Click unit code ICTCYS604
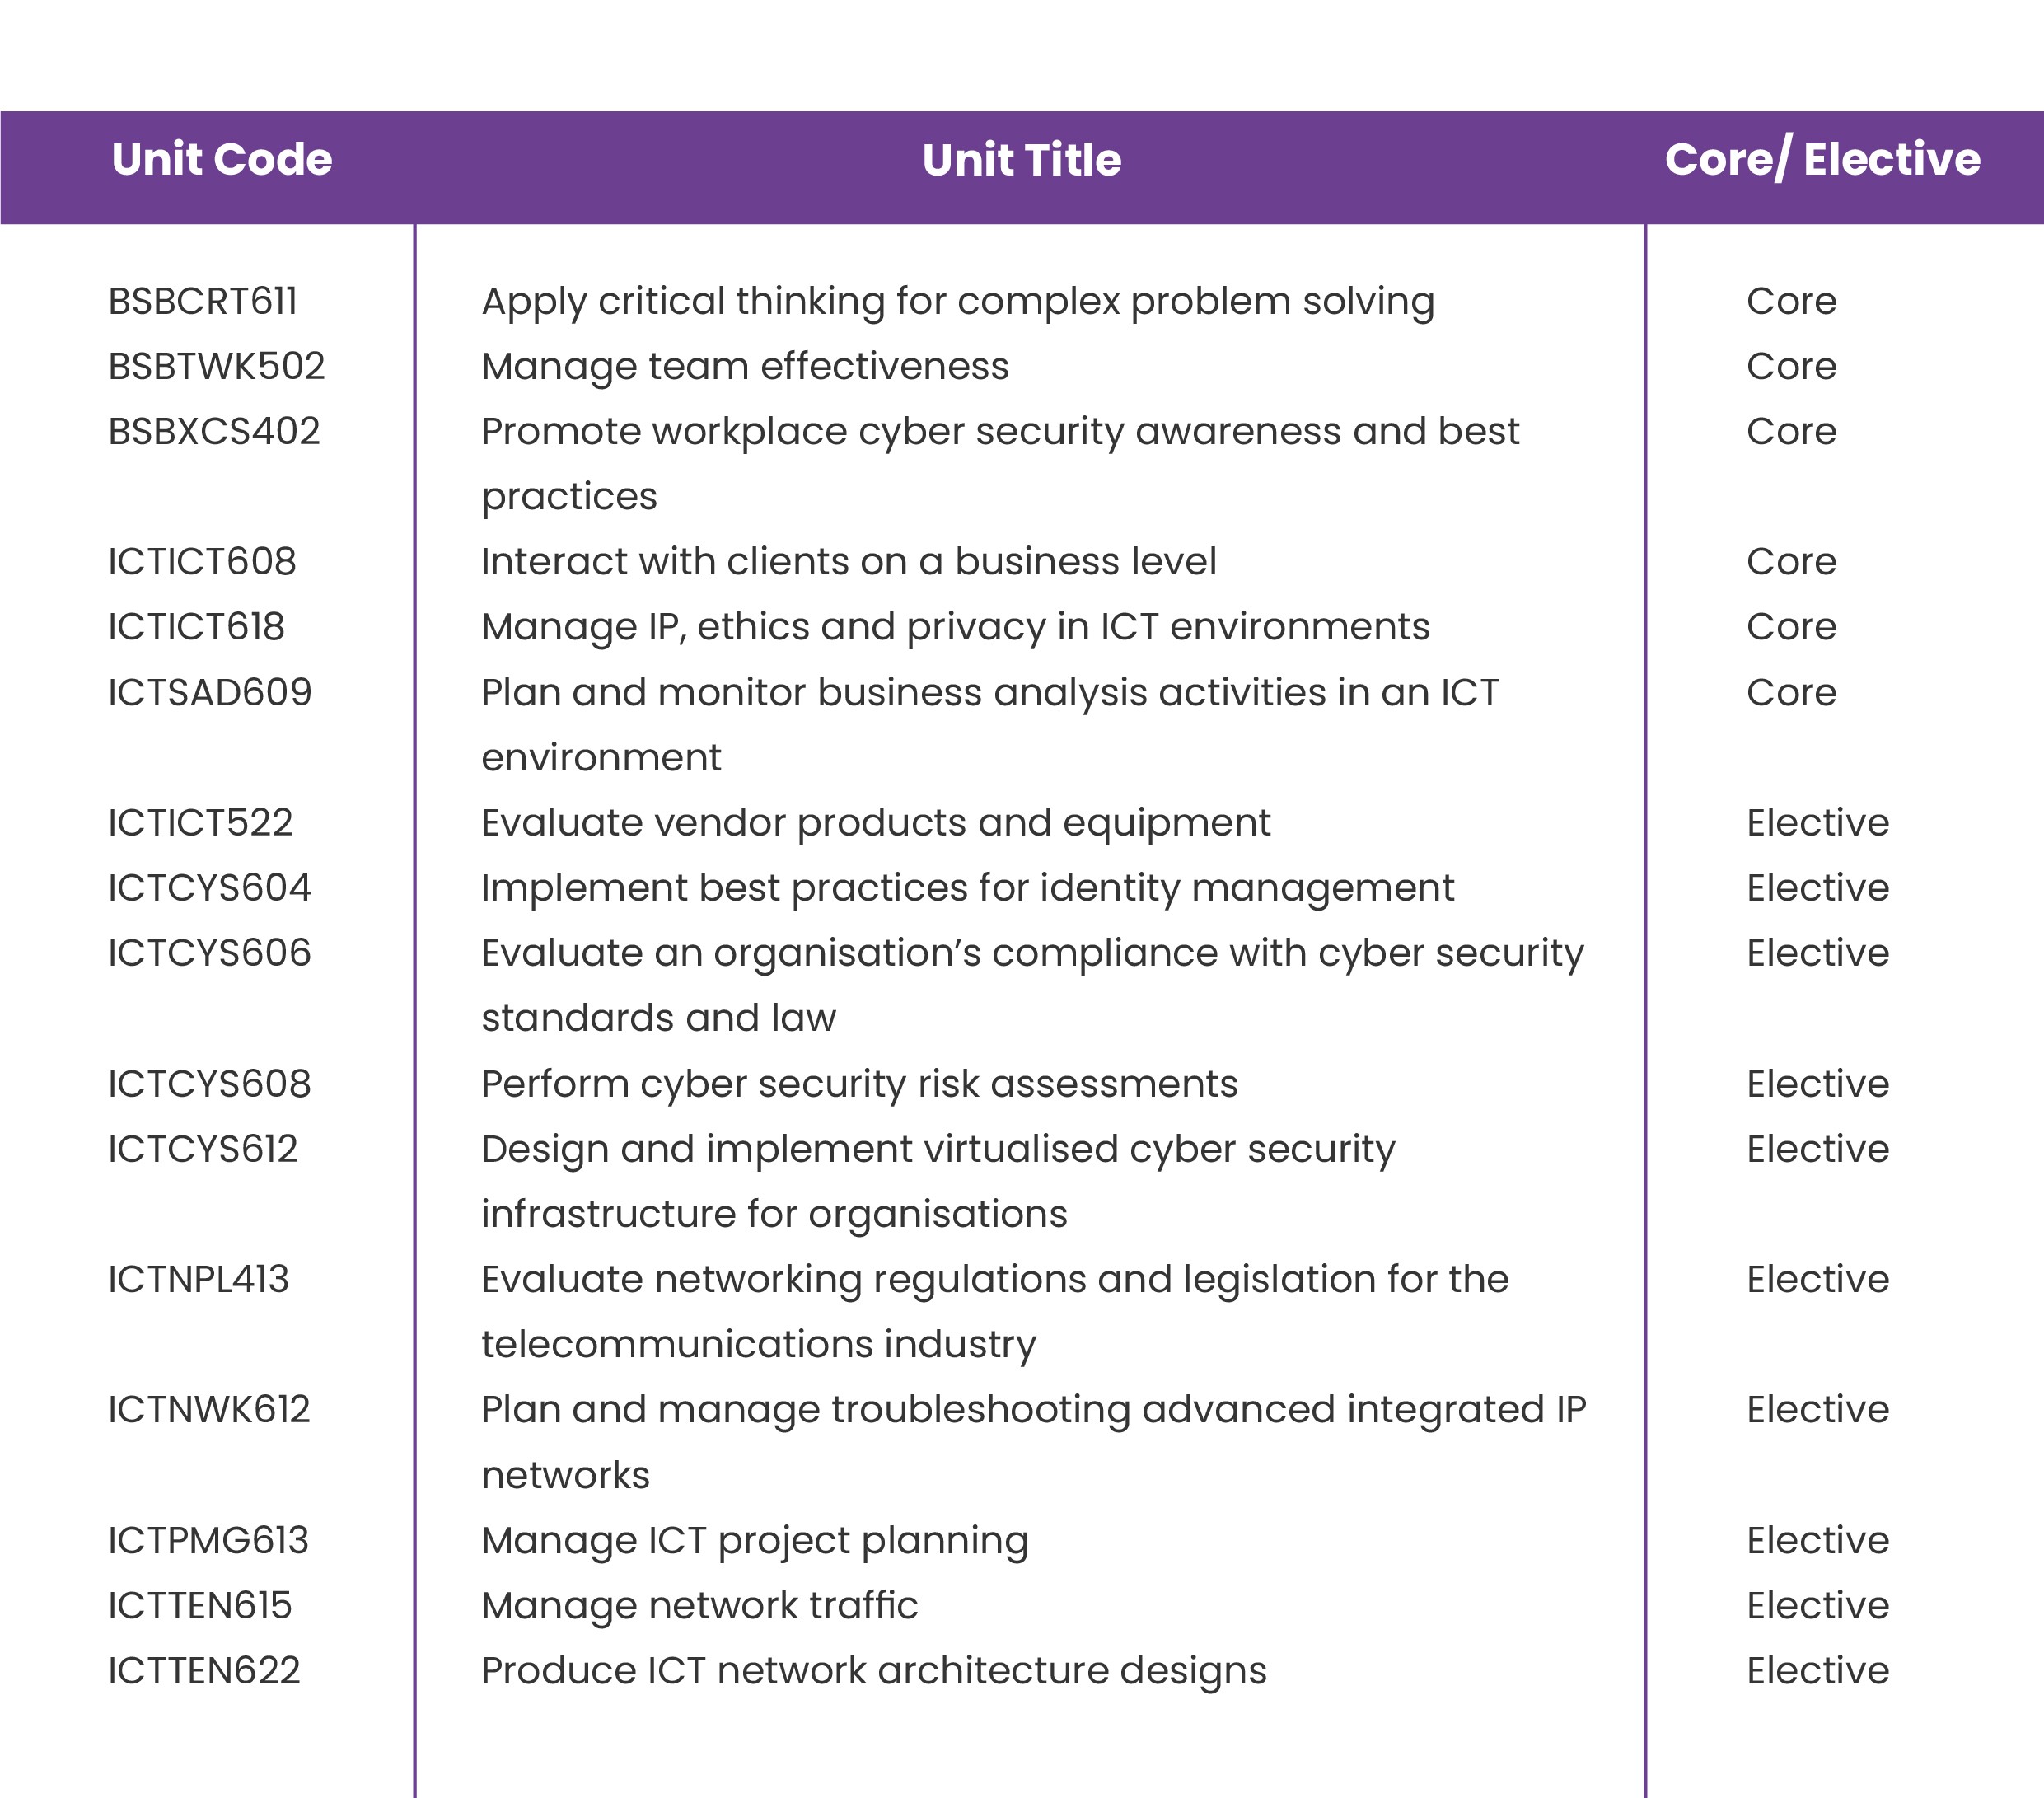The image size is (2044, 1798). point(210,888)
